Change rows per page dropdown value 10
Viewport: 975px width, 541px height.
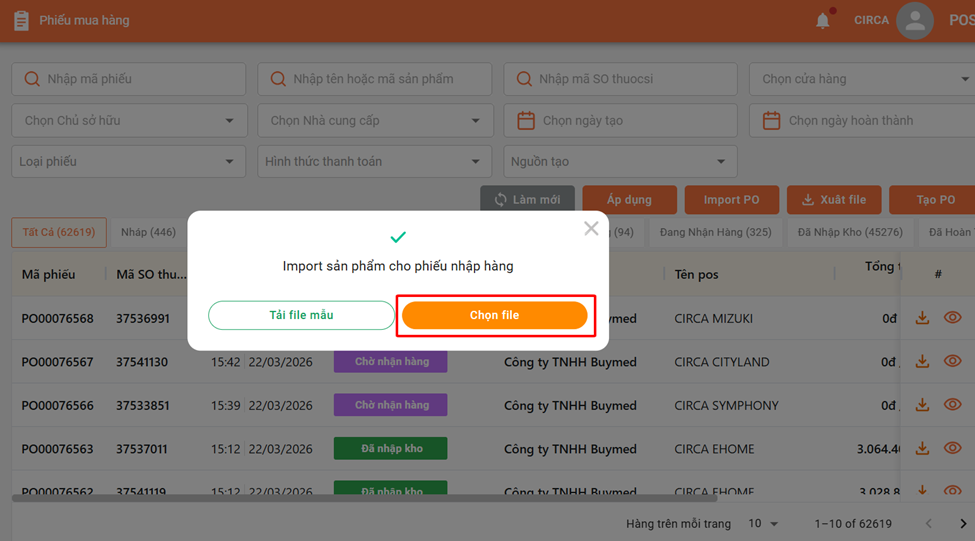coord(763,523)
